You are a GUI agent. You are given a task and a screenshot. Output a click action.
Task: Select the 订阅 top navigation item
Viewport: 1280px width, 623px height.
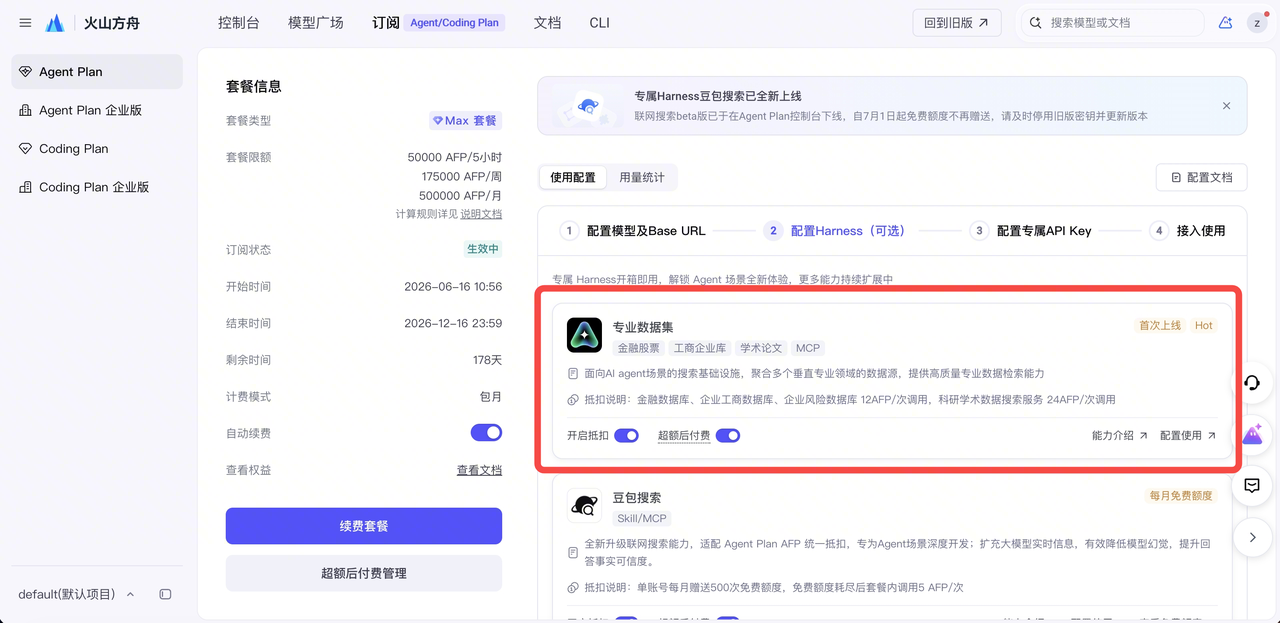tap(386, 23)
